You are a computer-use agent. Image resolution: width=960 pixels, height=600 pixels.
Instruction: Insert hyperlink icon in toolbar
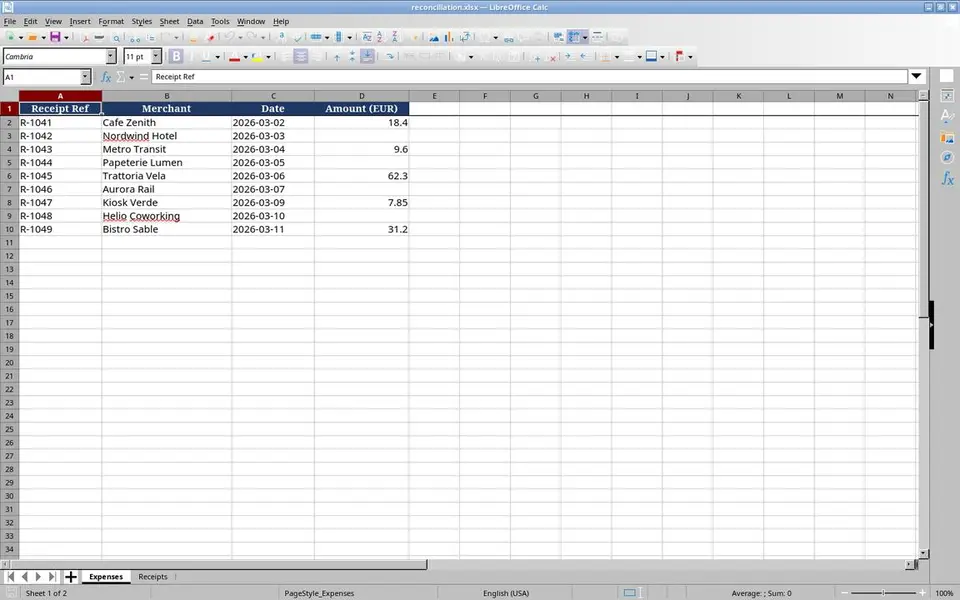click(x=509, y=39)
